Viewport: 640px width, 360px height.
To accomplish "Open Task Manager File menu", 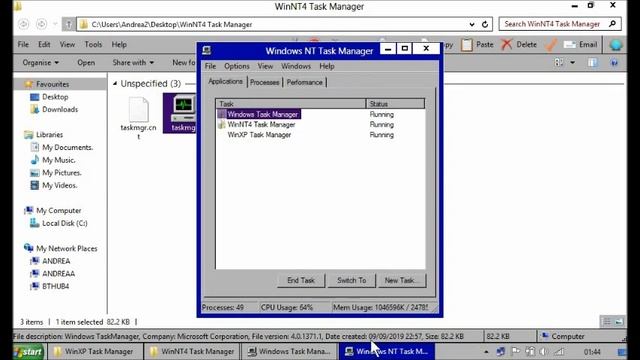I will (210, 66).
